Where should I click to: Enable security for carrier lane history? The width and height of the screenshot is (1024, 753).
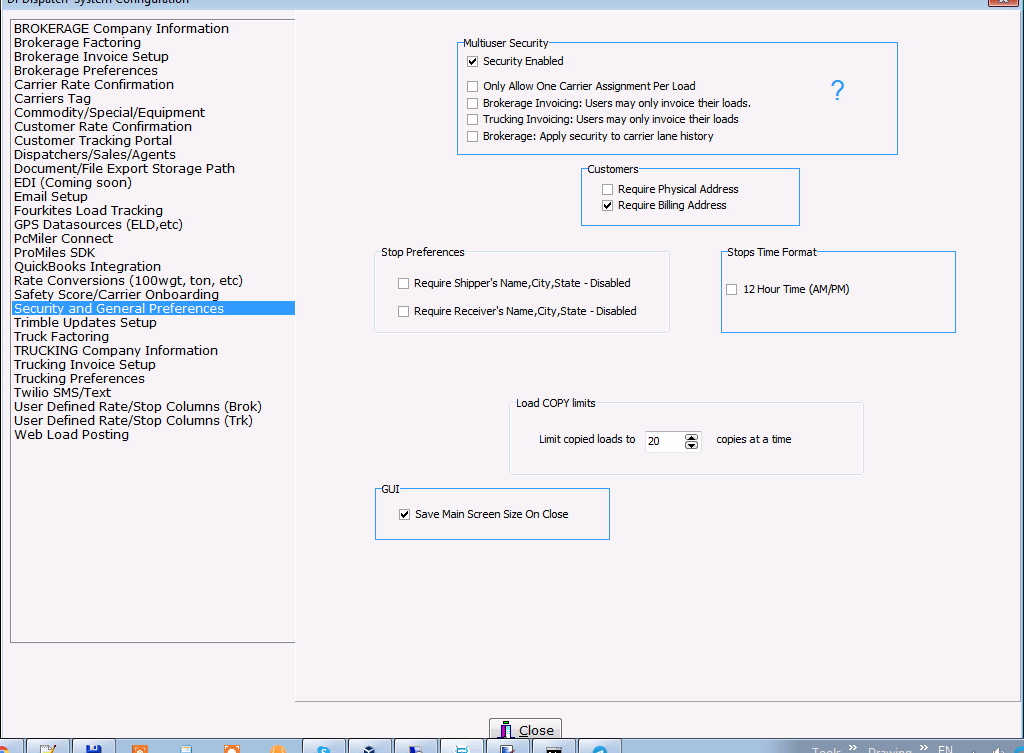click(473, 137)
